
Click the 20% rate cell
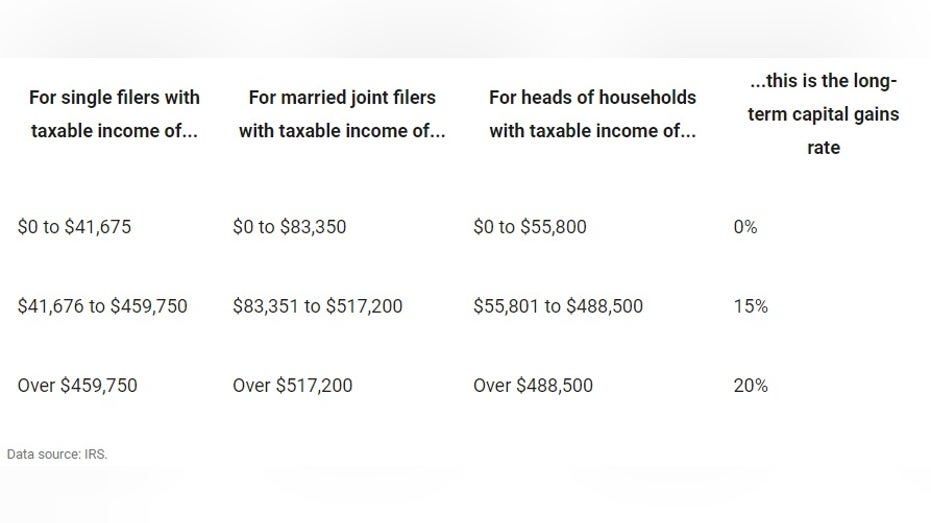pos(750,386)
